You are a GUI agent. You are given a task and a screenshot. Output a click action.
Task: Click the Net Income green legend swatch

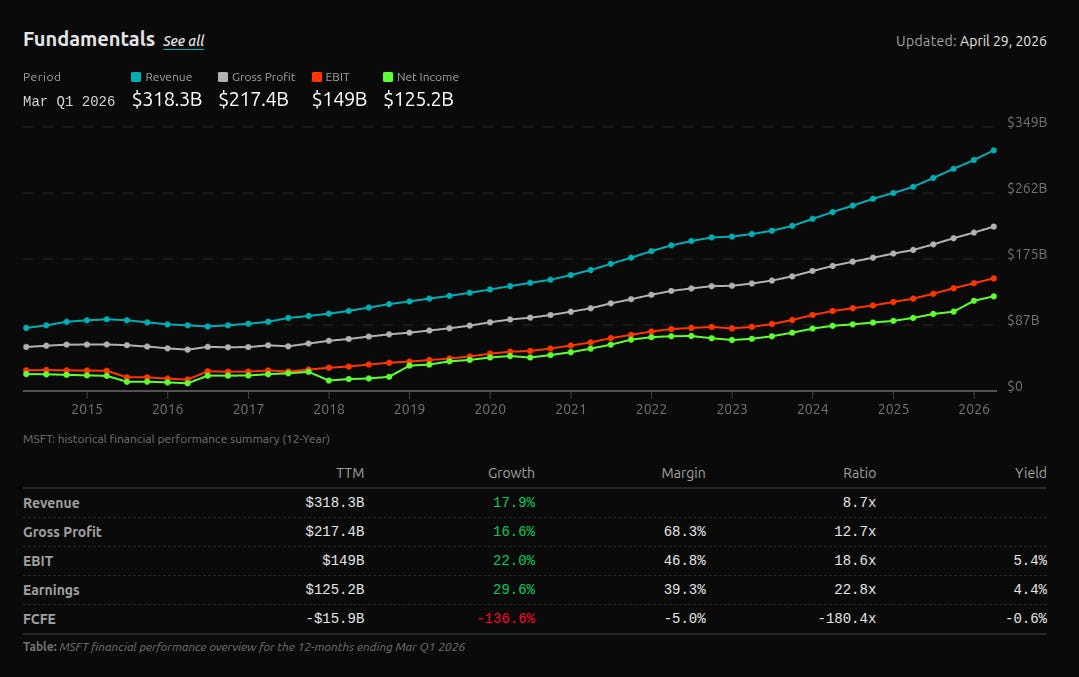(x=388, y=77)
